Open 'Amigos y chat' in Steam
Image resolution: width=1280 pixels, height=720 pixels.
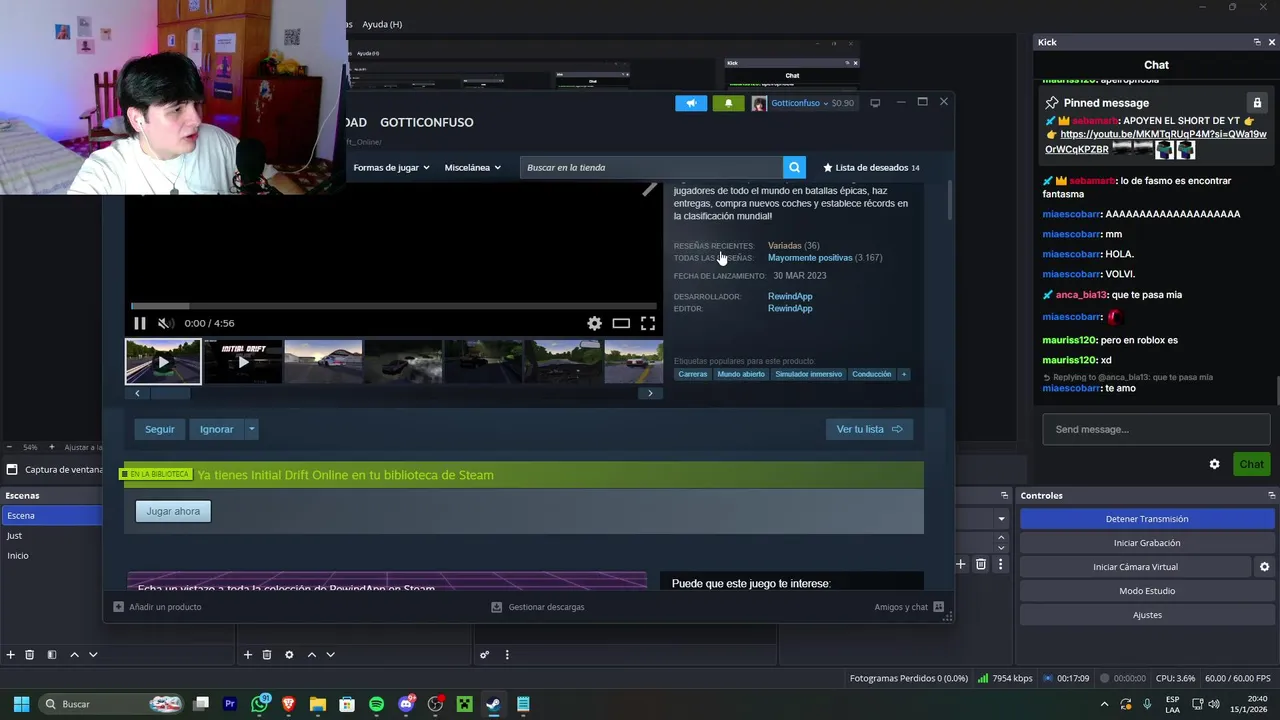pyautogui.click(x=909, y=607)
